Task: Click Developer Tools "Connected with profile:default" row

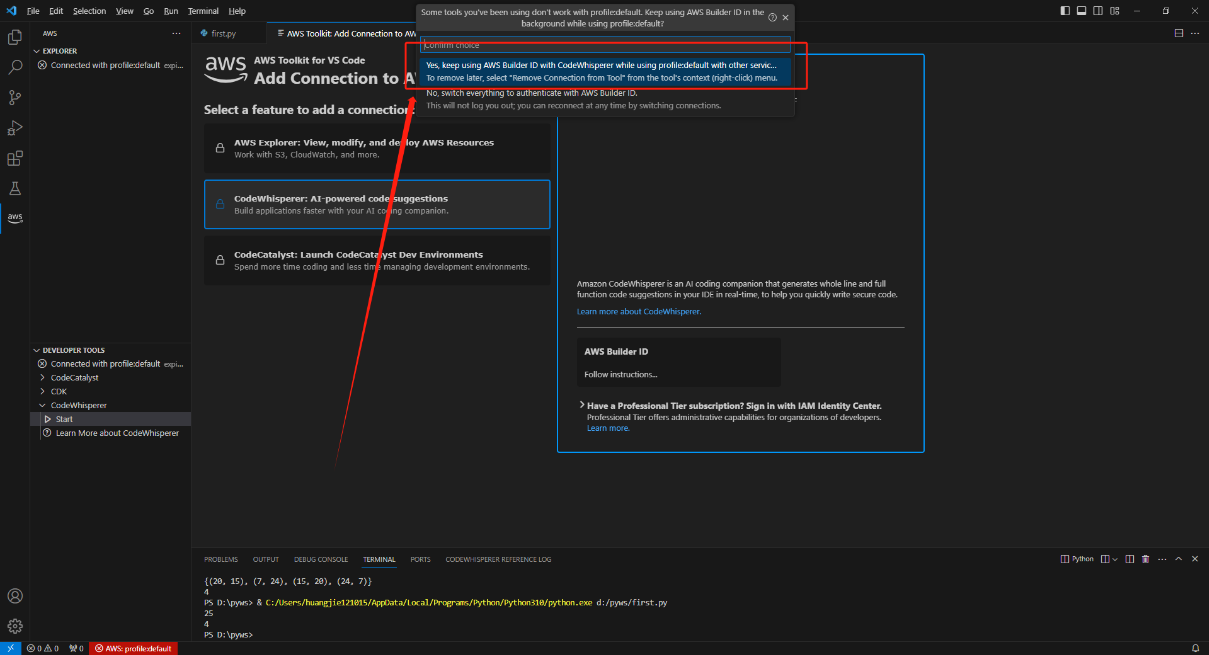Action: pyautogui.click(x=110, y=364)
